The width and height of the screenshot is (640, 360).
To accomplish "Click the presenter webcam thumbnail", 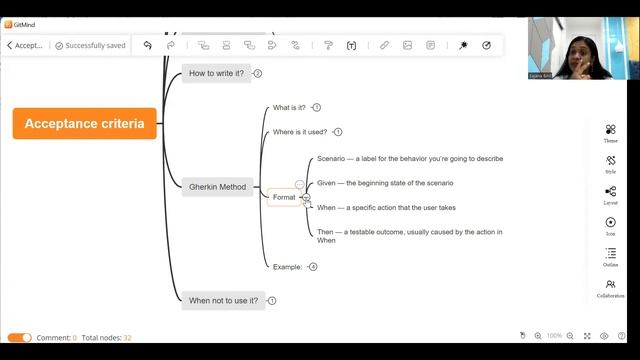I will [x=583, y=48].
